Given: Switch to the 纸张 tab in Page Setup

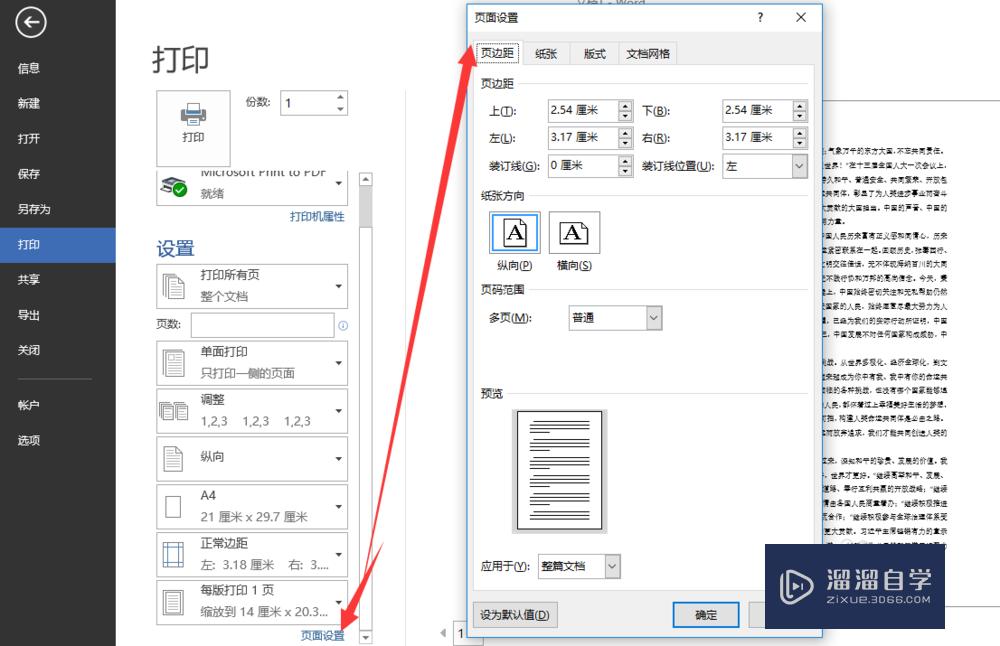Looking at the screenshot, I should click(545, 54).
